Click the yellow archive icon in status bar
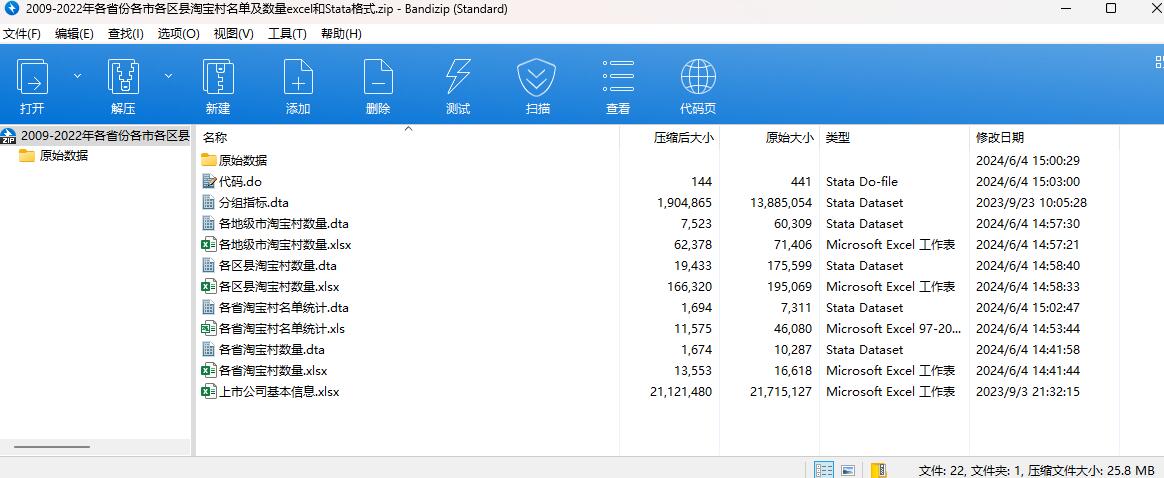1164x478 pixels. coord(878,470)
